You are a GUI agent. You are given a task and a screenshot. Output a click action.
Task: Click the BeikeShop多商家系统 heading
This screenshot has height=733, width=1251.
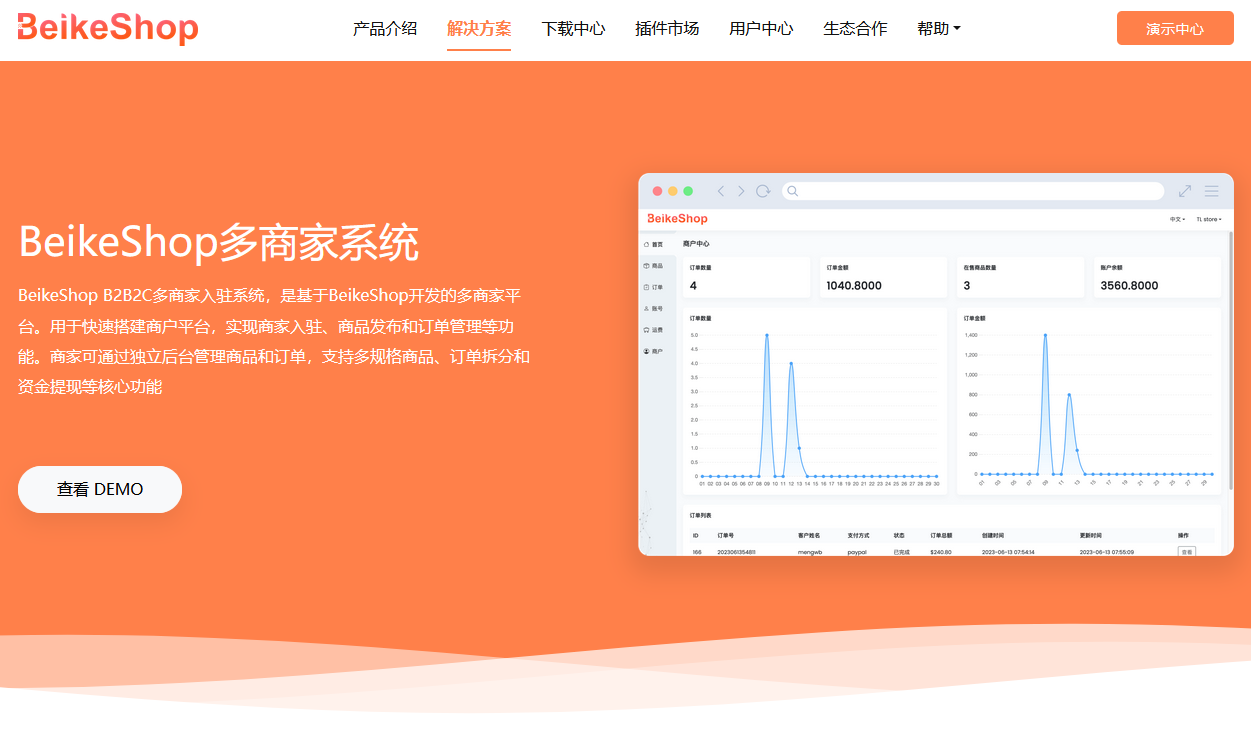pyautogui.click(x=218, y=242)
